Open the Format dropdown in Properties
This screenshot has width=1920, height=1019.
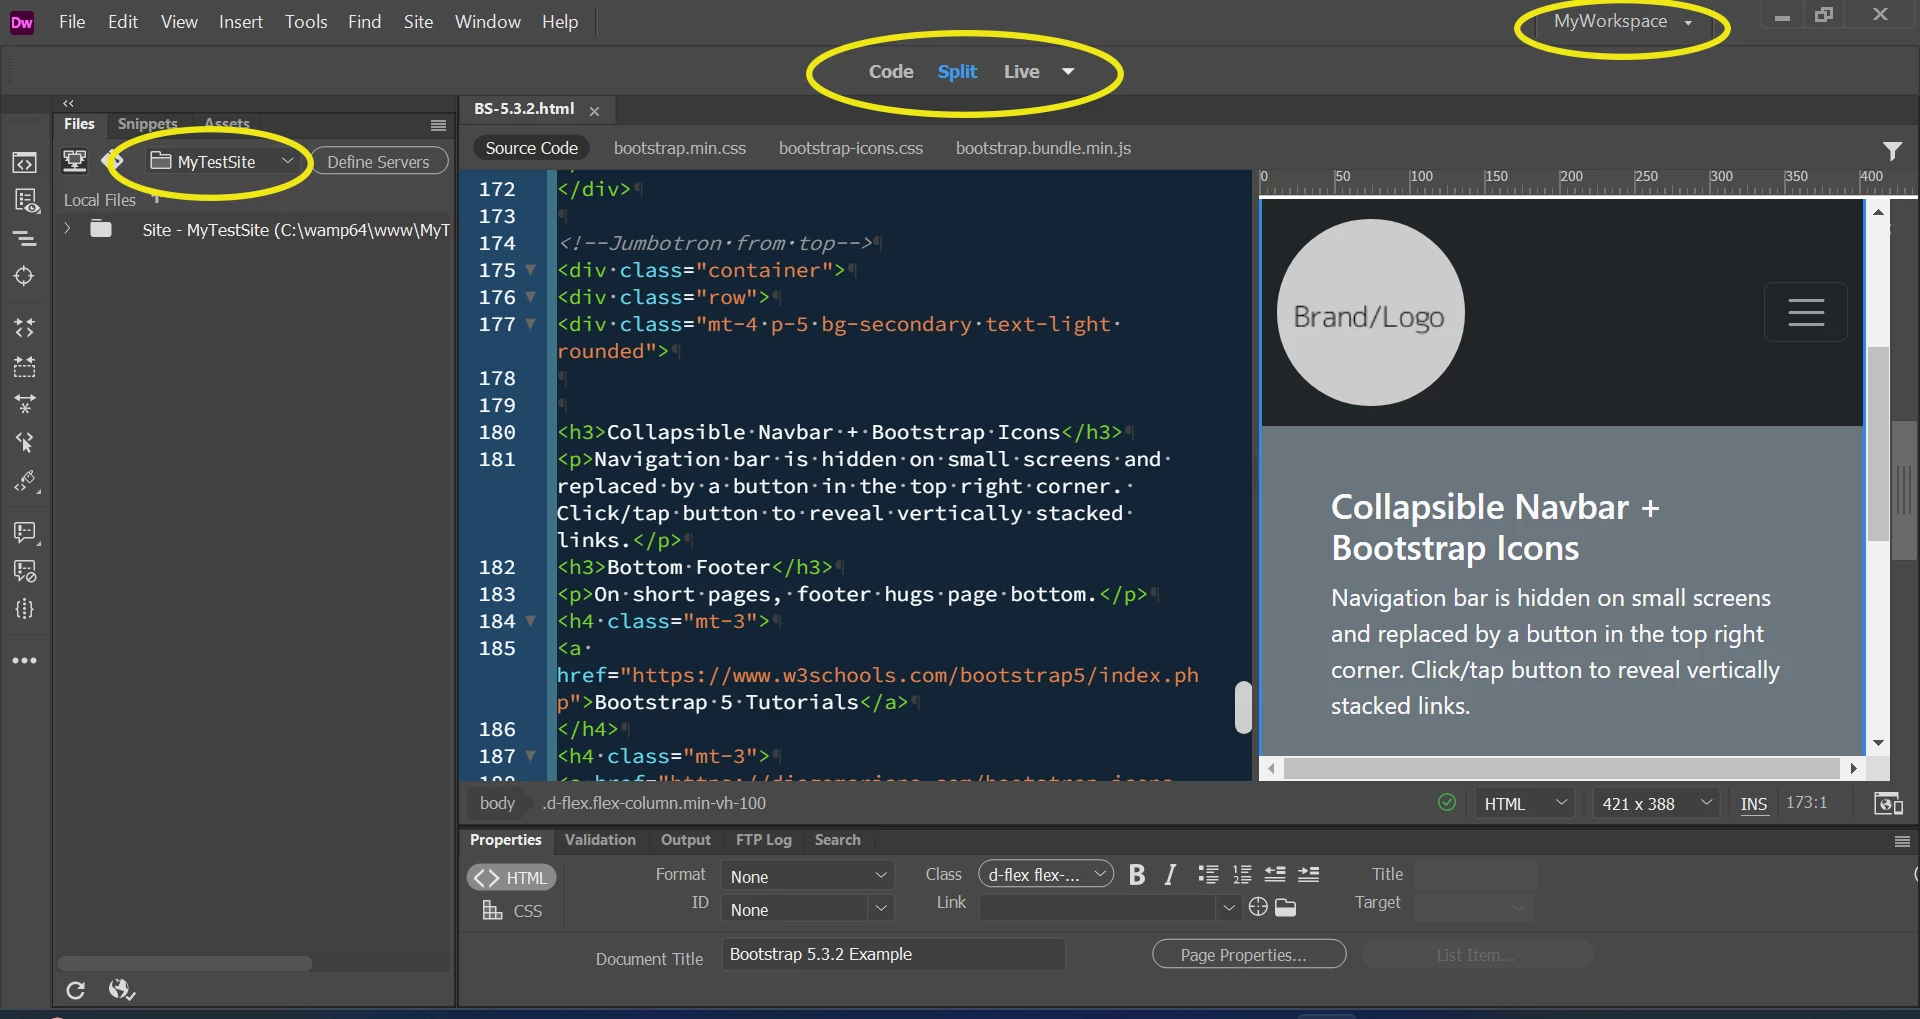(x=807, y=876)
